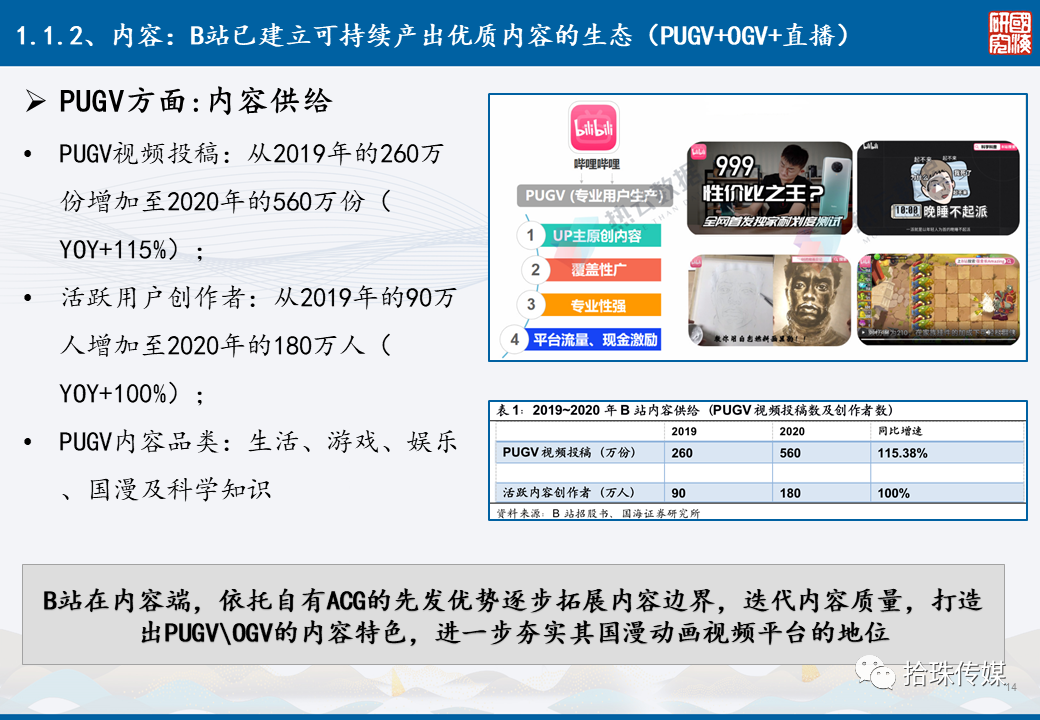Viewport: 1040px width, 720px height.
Task: Click the numbered badge 1 before UP主原创内容
Action: tap(531, 236)
